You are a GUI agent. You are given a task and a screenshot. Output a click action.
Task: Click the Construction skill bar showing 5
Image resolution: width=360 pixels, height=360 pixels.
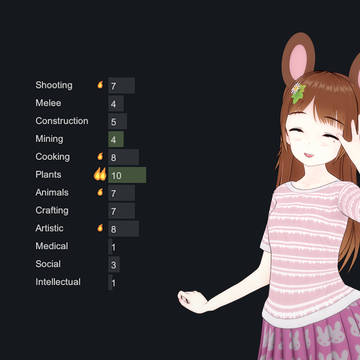[117, 121]
